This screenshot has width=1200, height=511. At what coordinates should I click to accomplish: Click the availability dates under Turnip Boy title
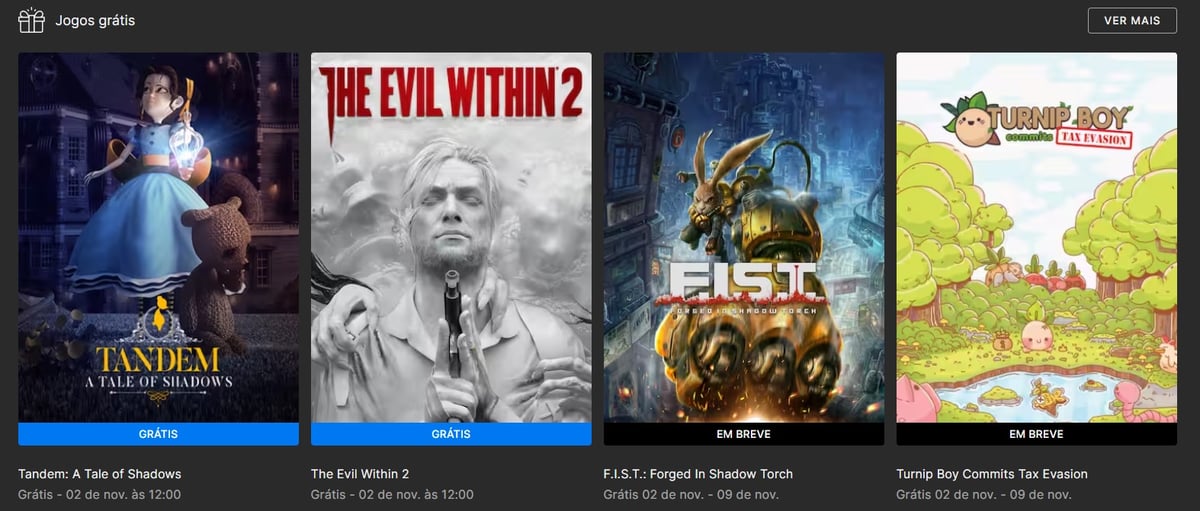984,495
